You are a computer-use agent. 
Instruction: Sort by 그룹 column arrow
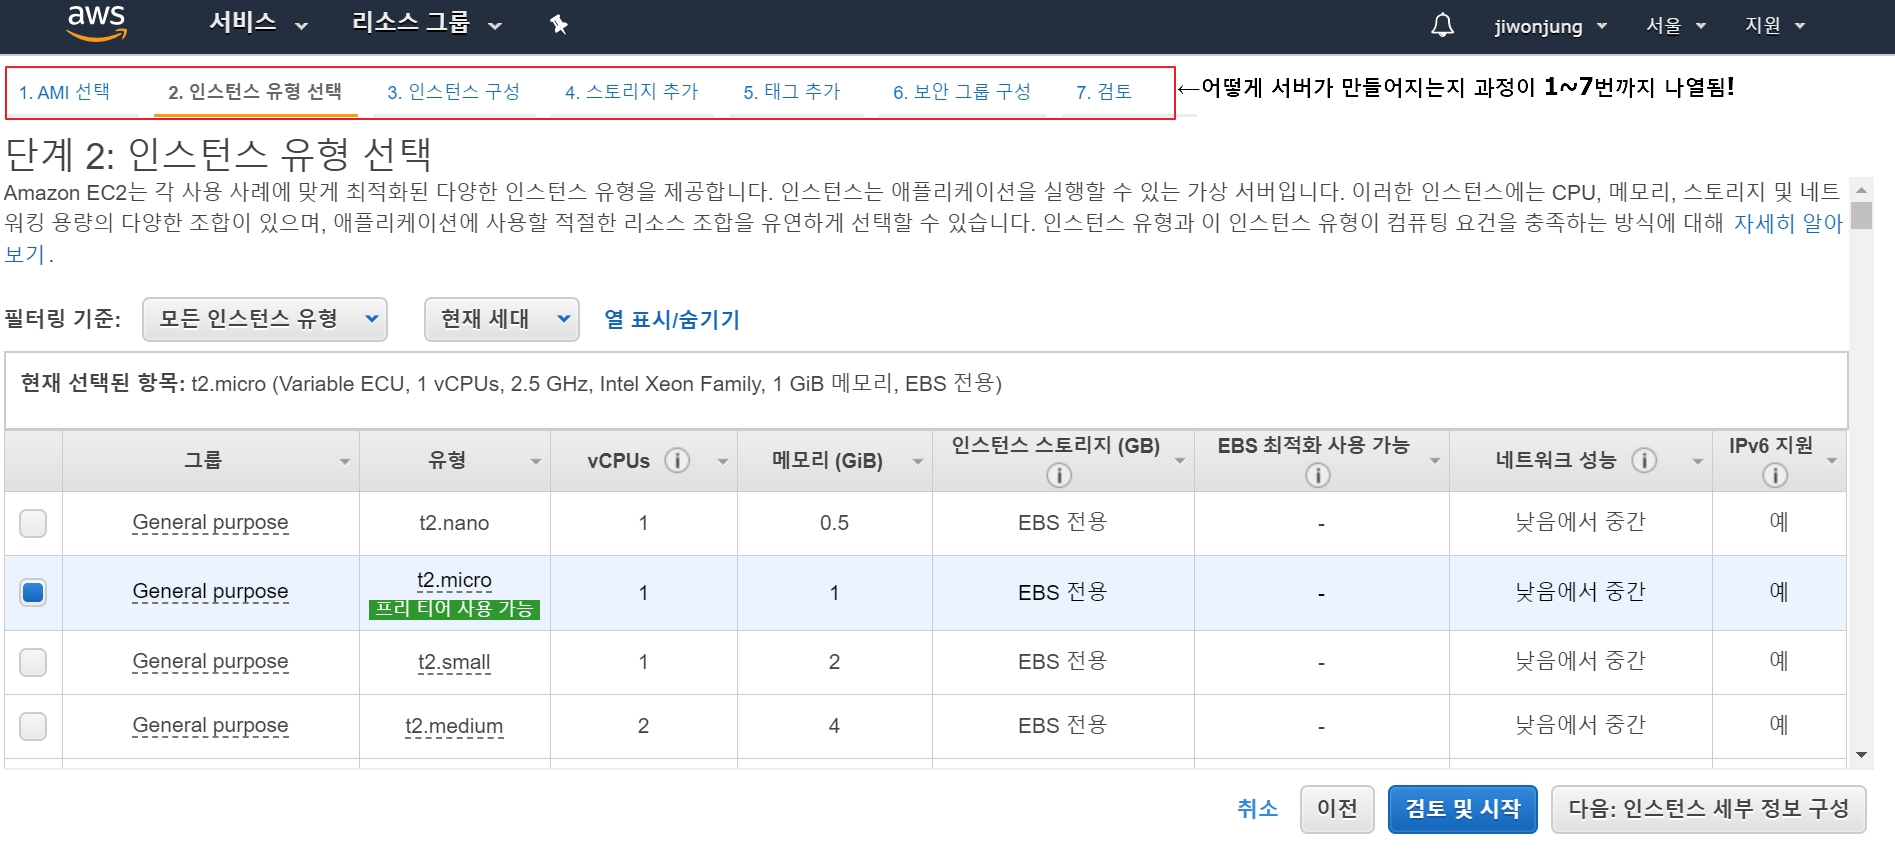(x=345, y=461)
